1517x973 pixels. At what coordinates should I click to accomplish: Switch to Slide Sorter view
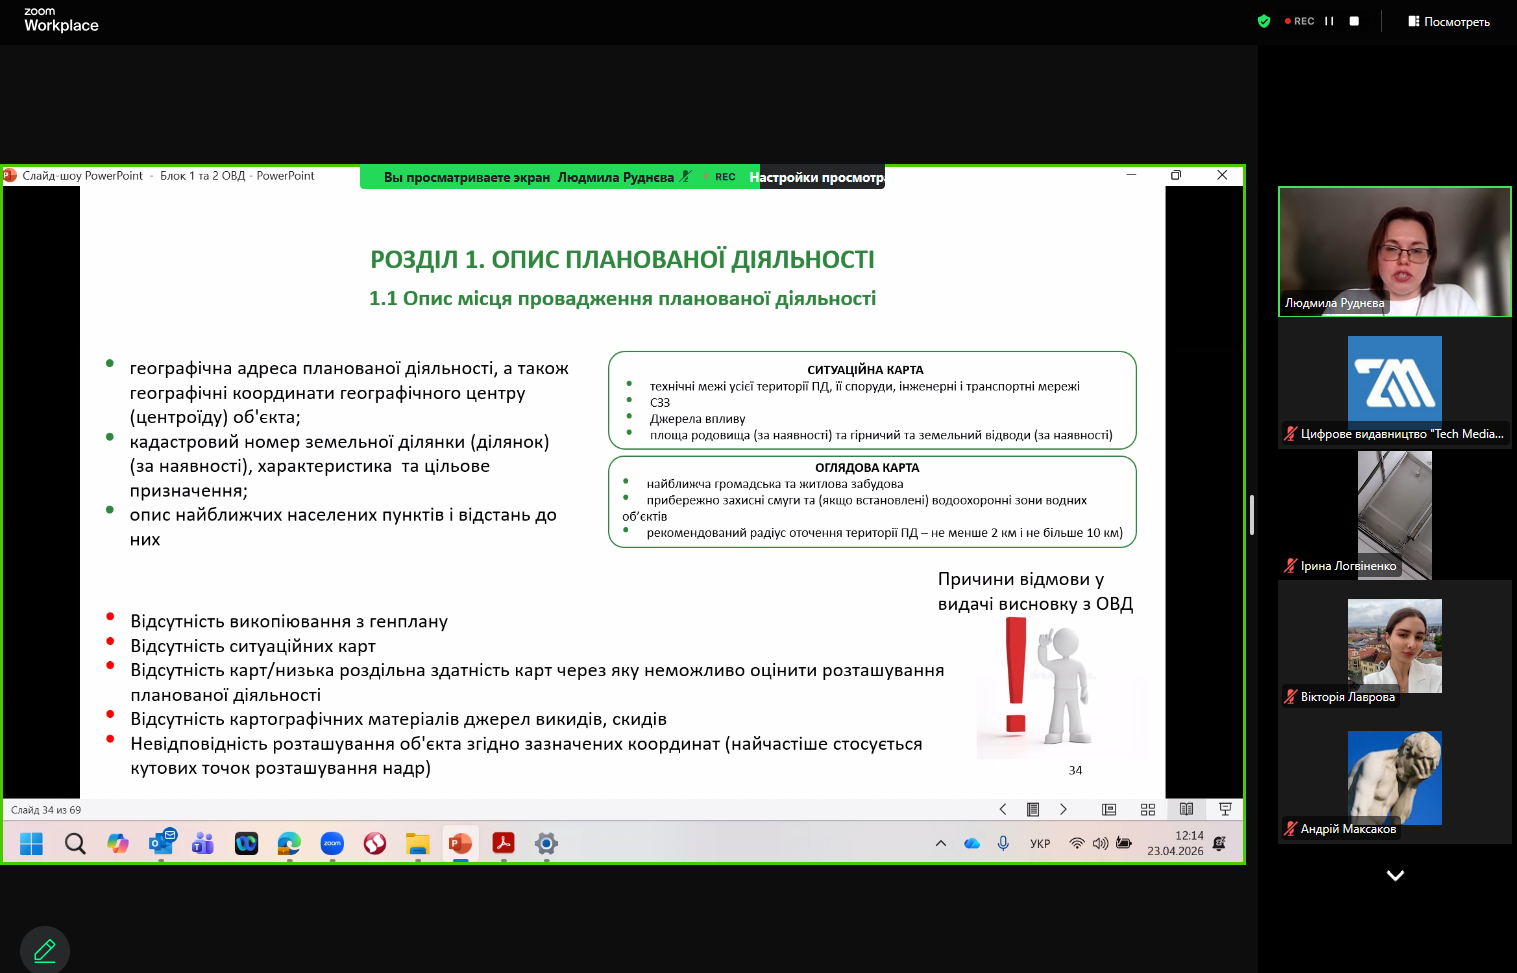(1148, 809)
